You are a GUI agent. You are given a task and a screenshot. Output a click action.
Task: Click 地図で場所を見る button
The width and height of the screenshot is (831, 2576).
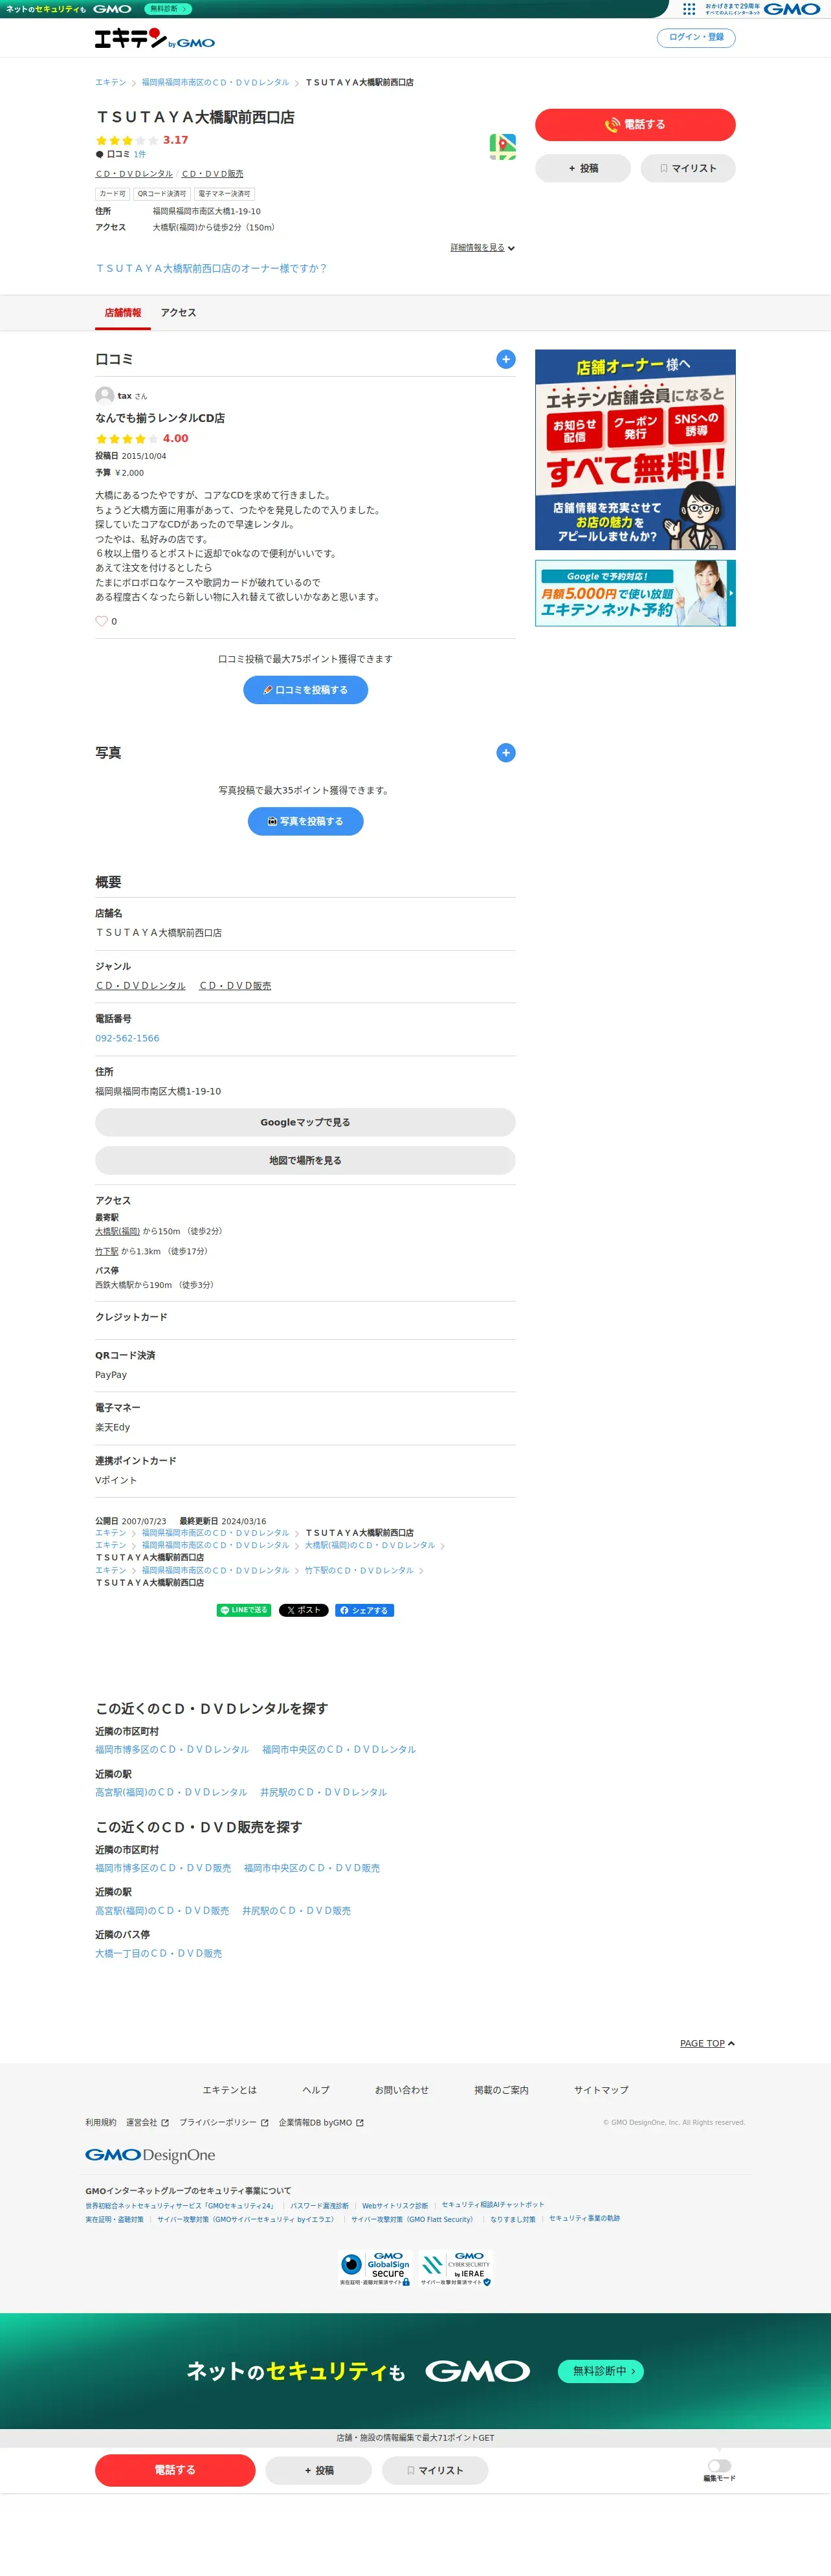[x=305, y=1160]
